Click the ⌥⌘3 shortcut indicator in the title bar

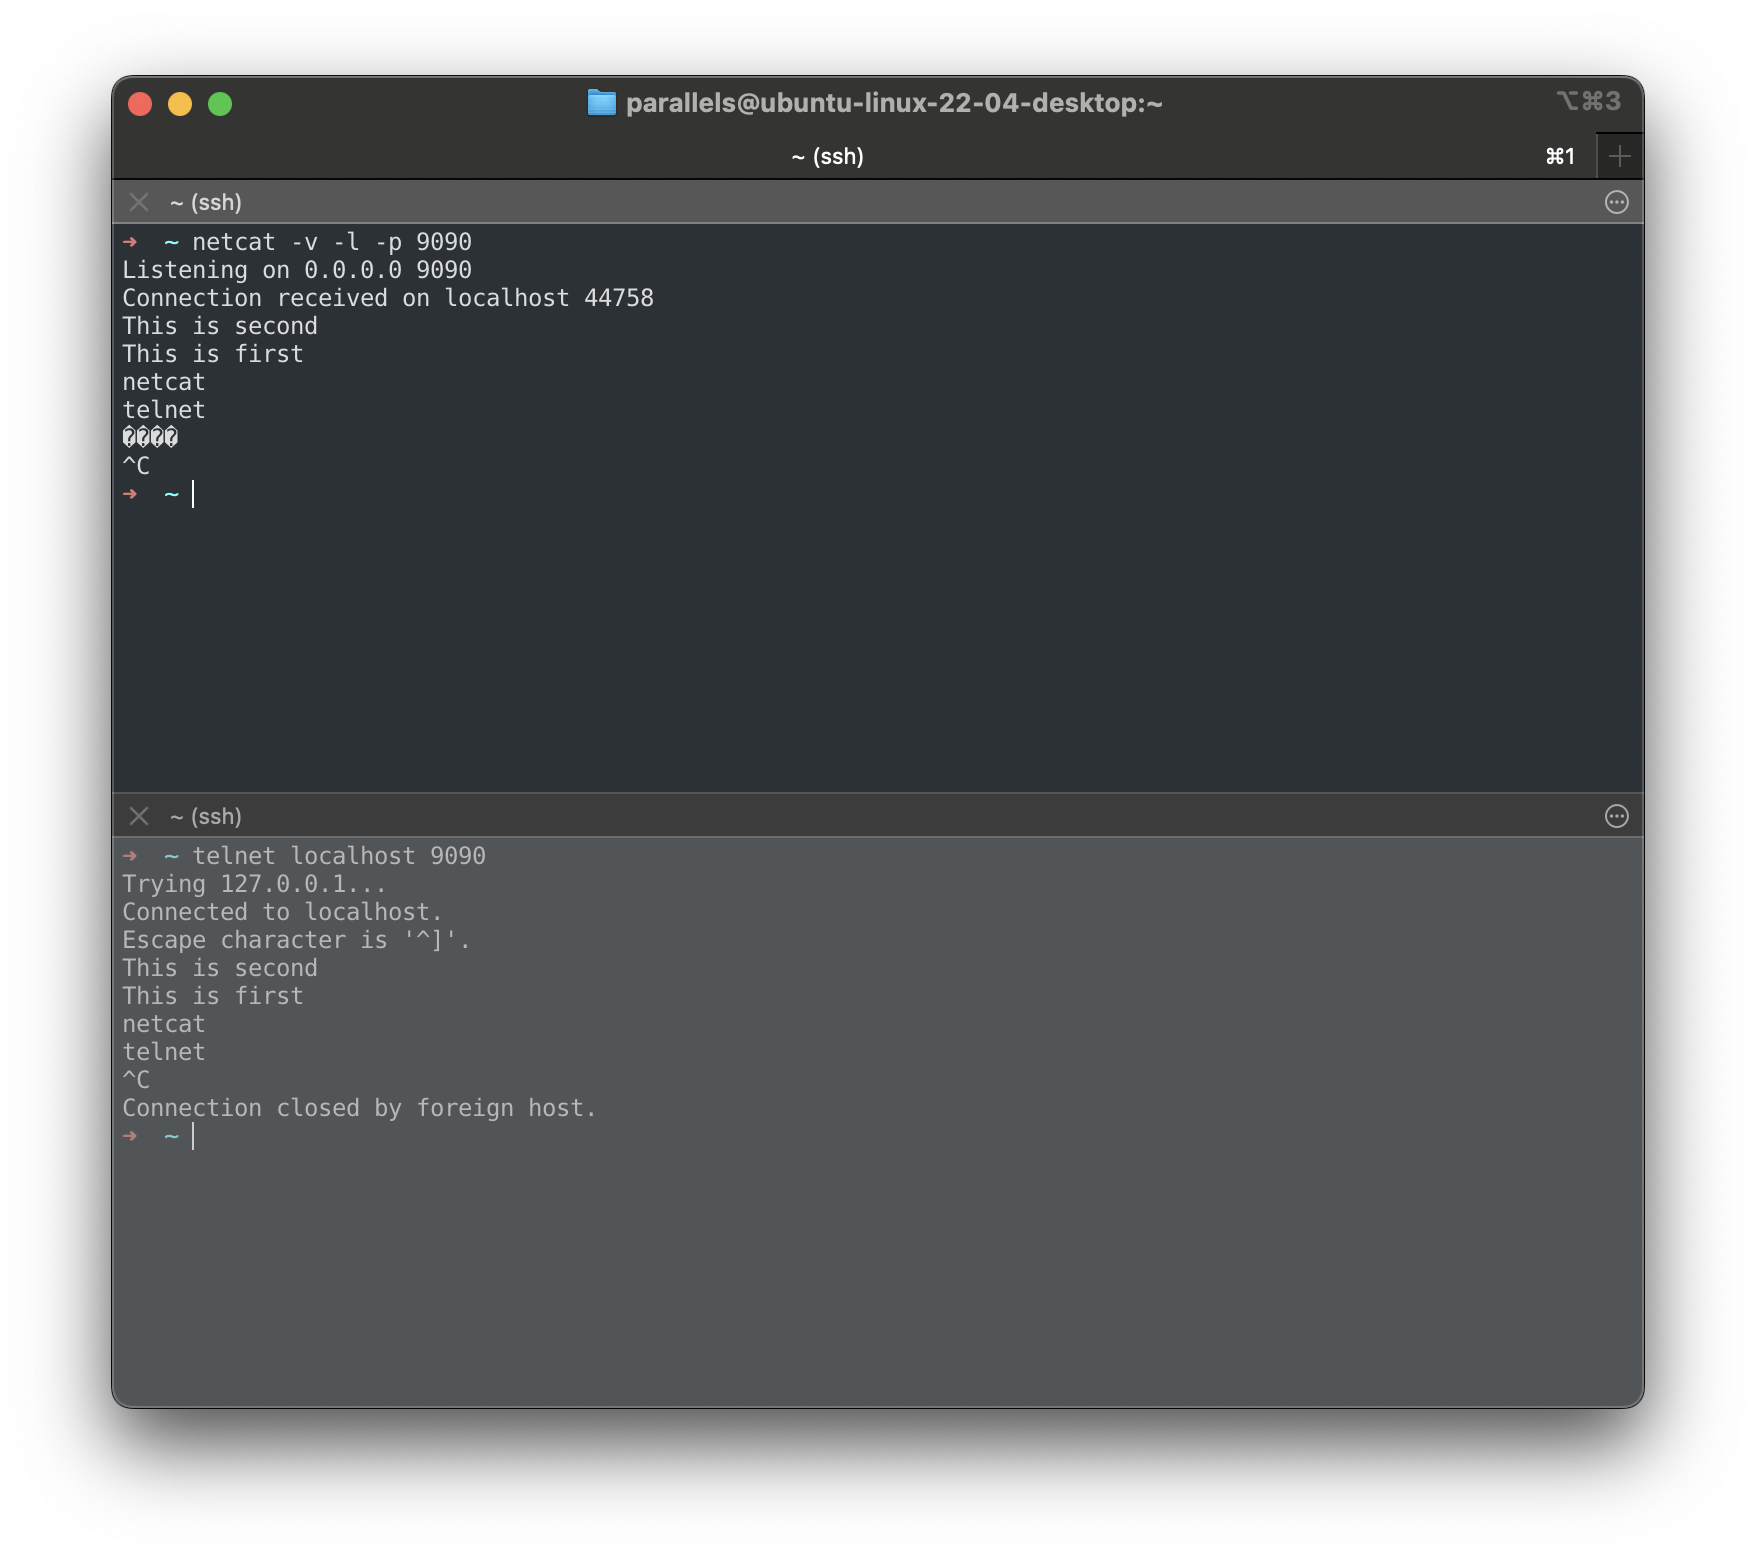[1587, 101]
